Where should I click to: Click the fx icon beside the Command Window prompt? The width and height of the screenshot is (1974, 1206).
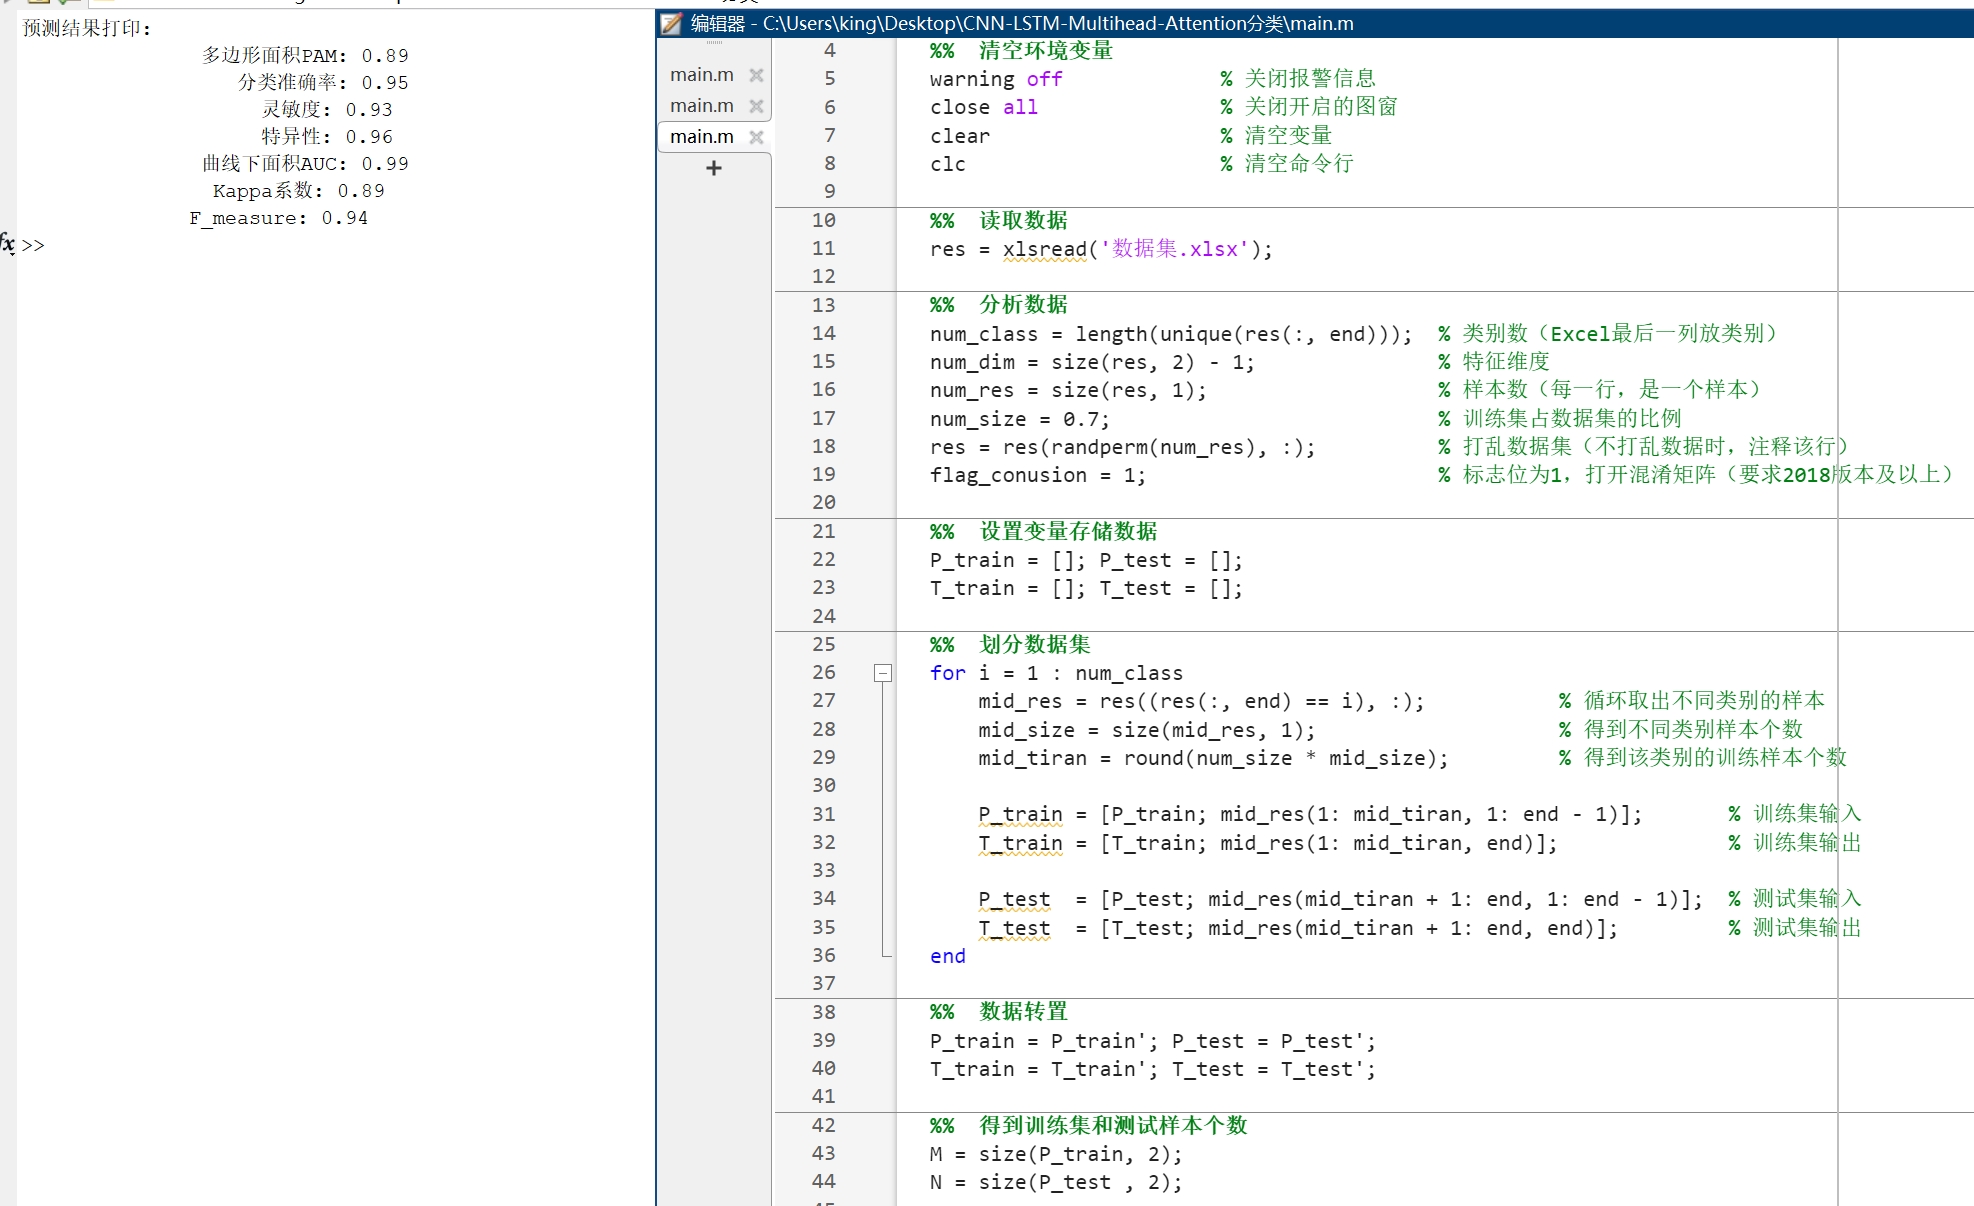point(8,243)
